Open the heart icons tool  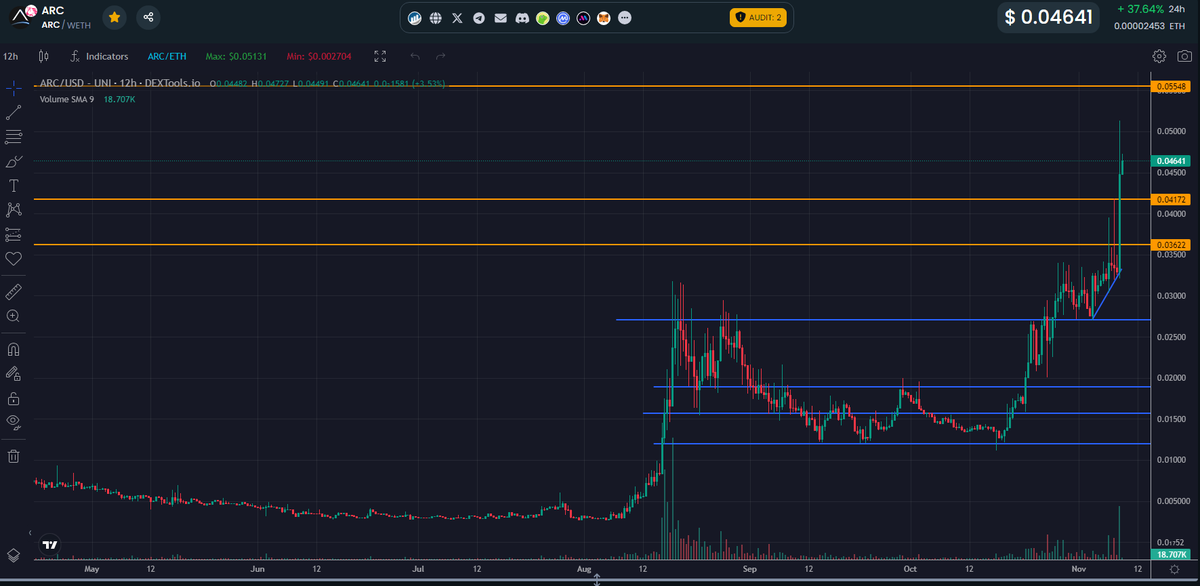[14, 259]
